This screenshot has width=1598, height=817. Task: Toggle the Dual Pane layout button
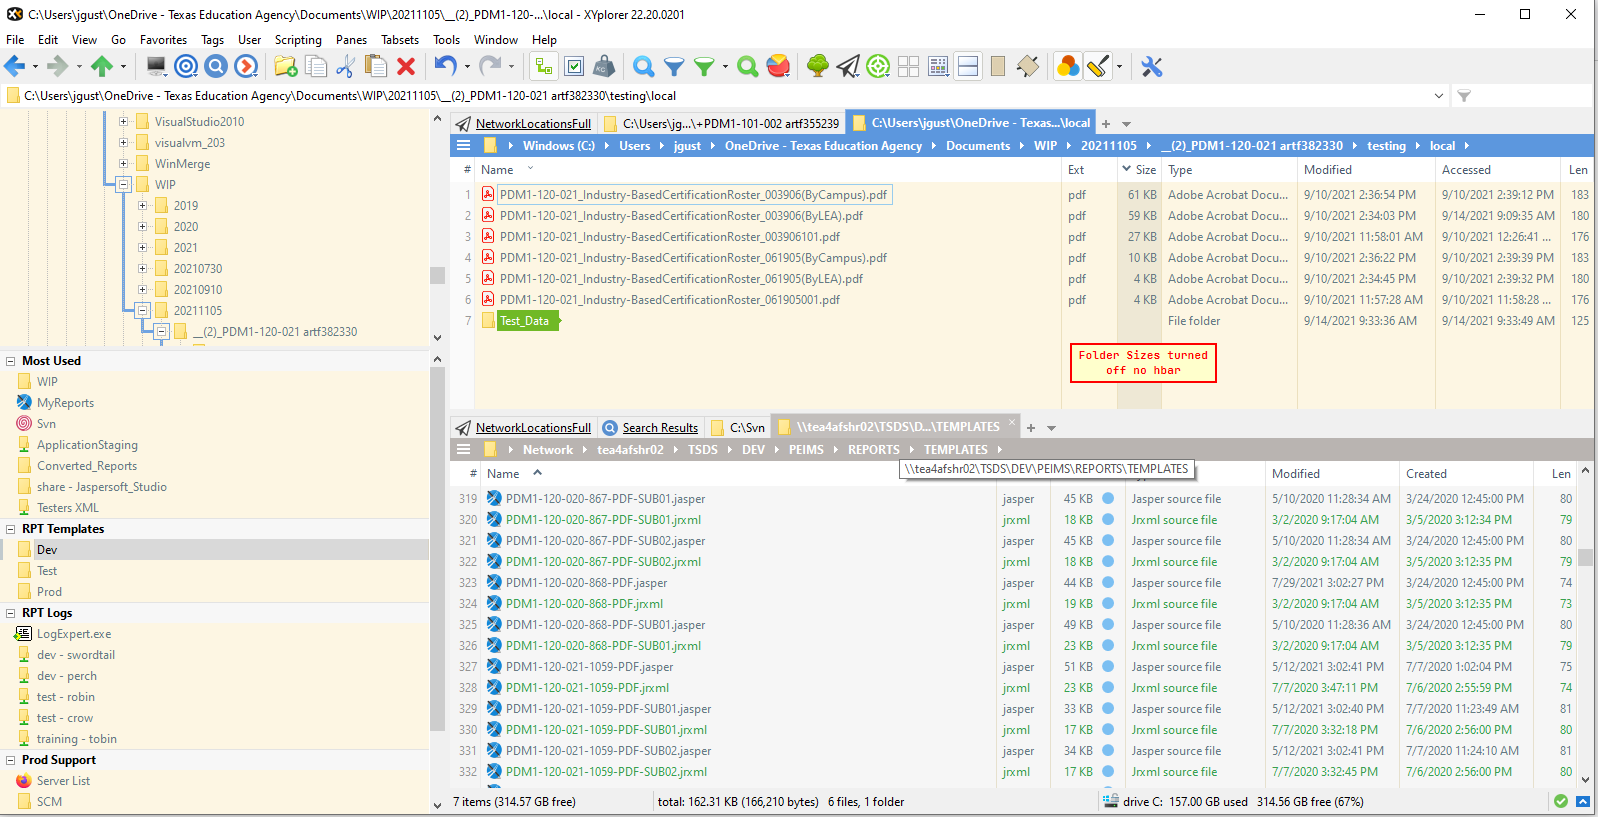(x=968, y=67)
